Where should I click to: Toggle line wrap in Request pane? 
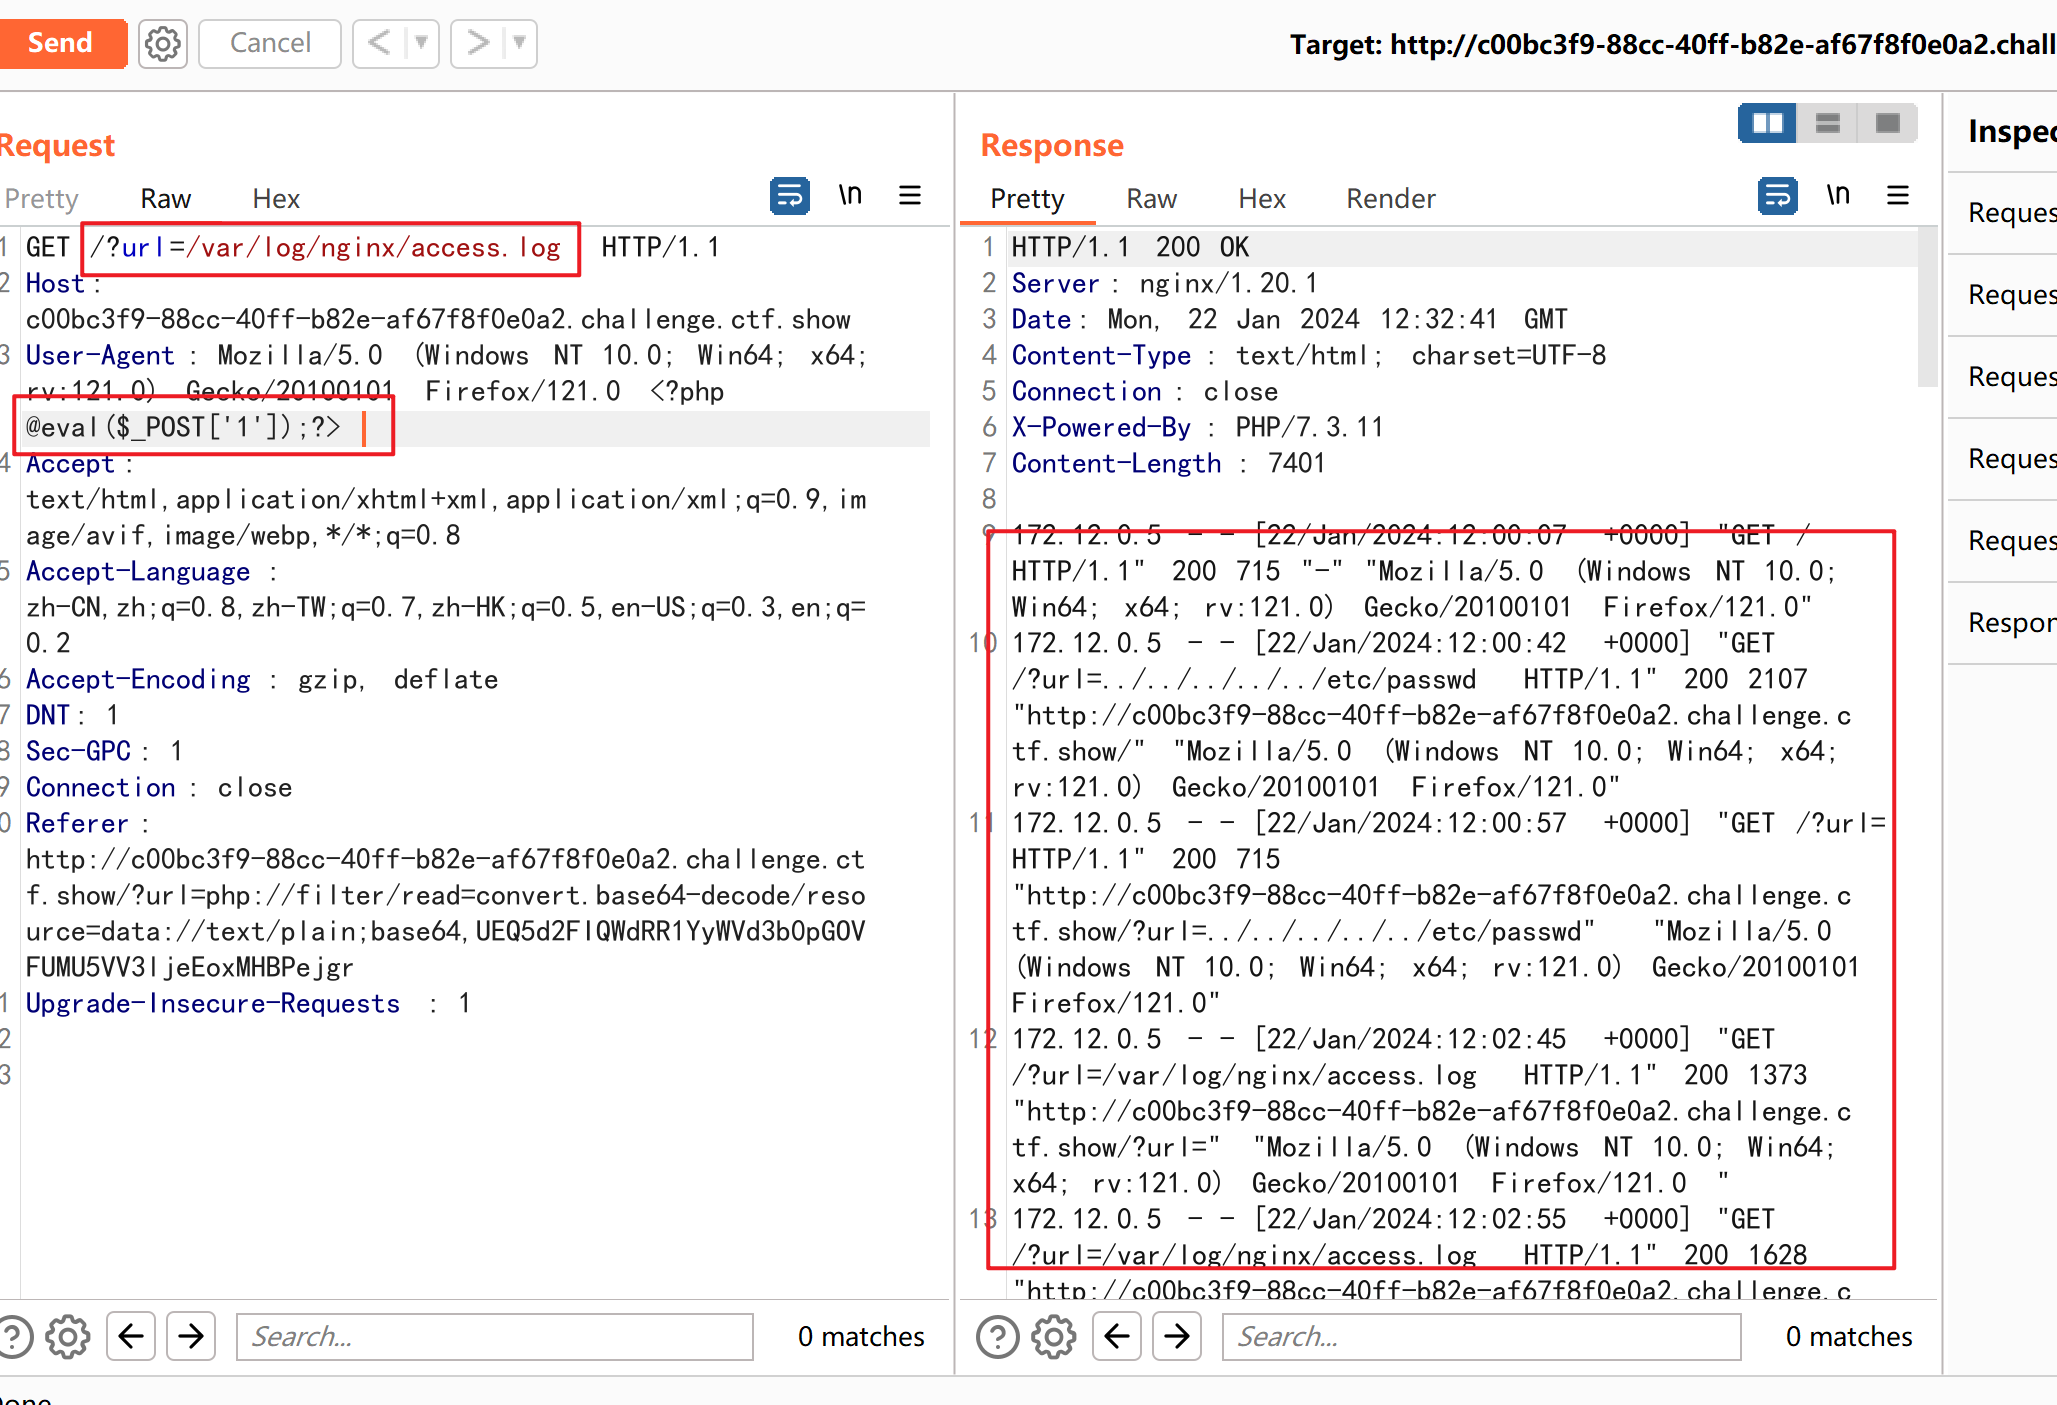(789, 196)
